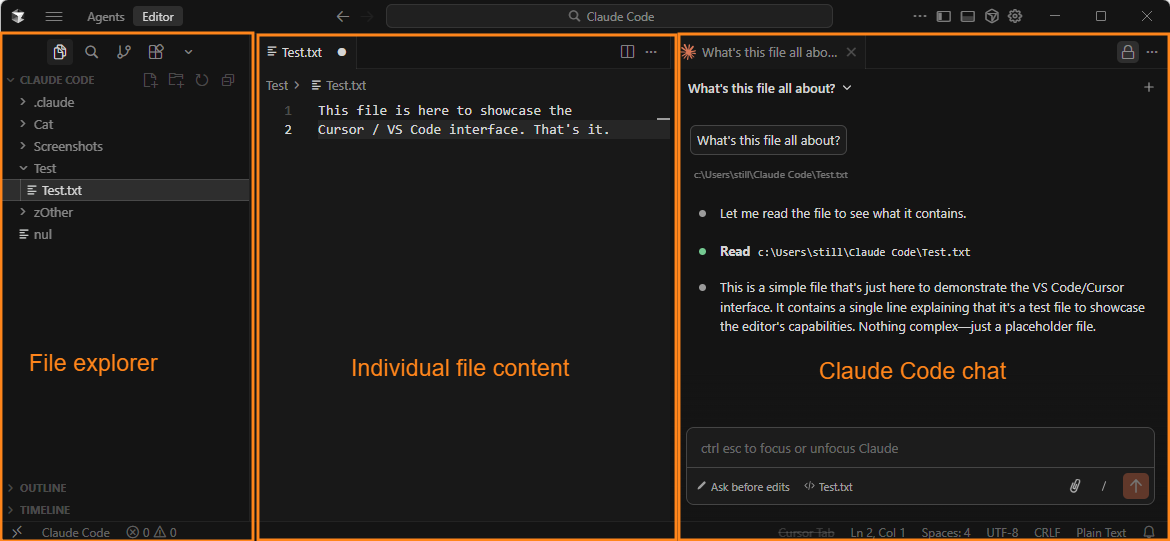This screenshot has width=1170, height=541.
Task: Click the Read Test.txt tool call entry
Action: click(x=845, y=251)
